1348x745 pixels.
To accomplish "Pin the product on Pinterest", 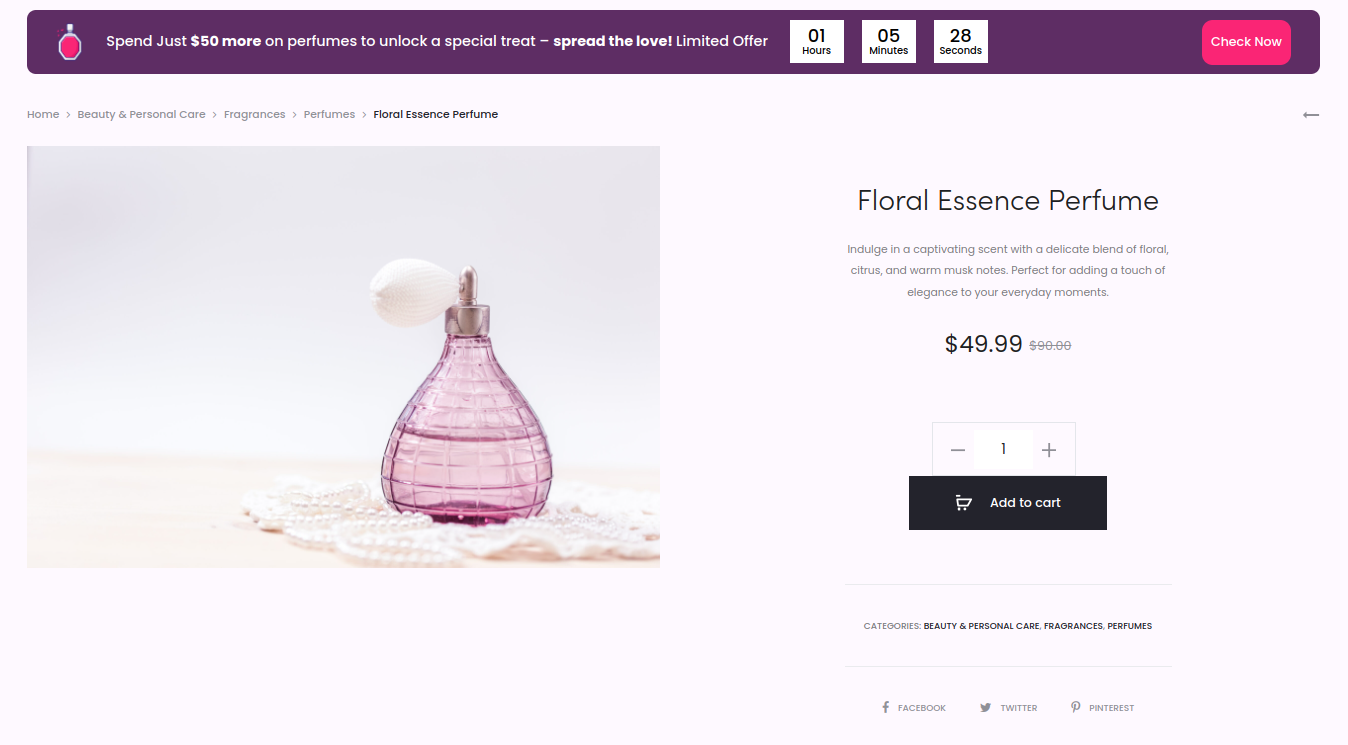I will click(1102, 708).
